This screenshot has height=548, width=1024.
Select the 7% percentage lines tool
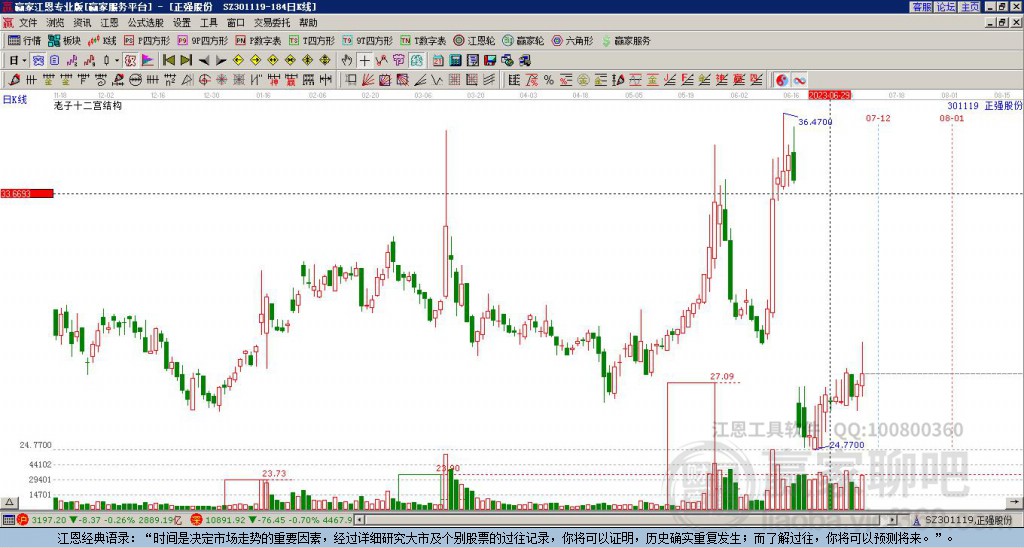[532, 80]
